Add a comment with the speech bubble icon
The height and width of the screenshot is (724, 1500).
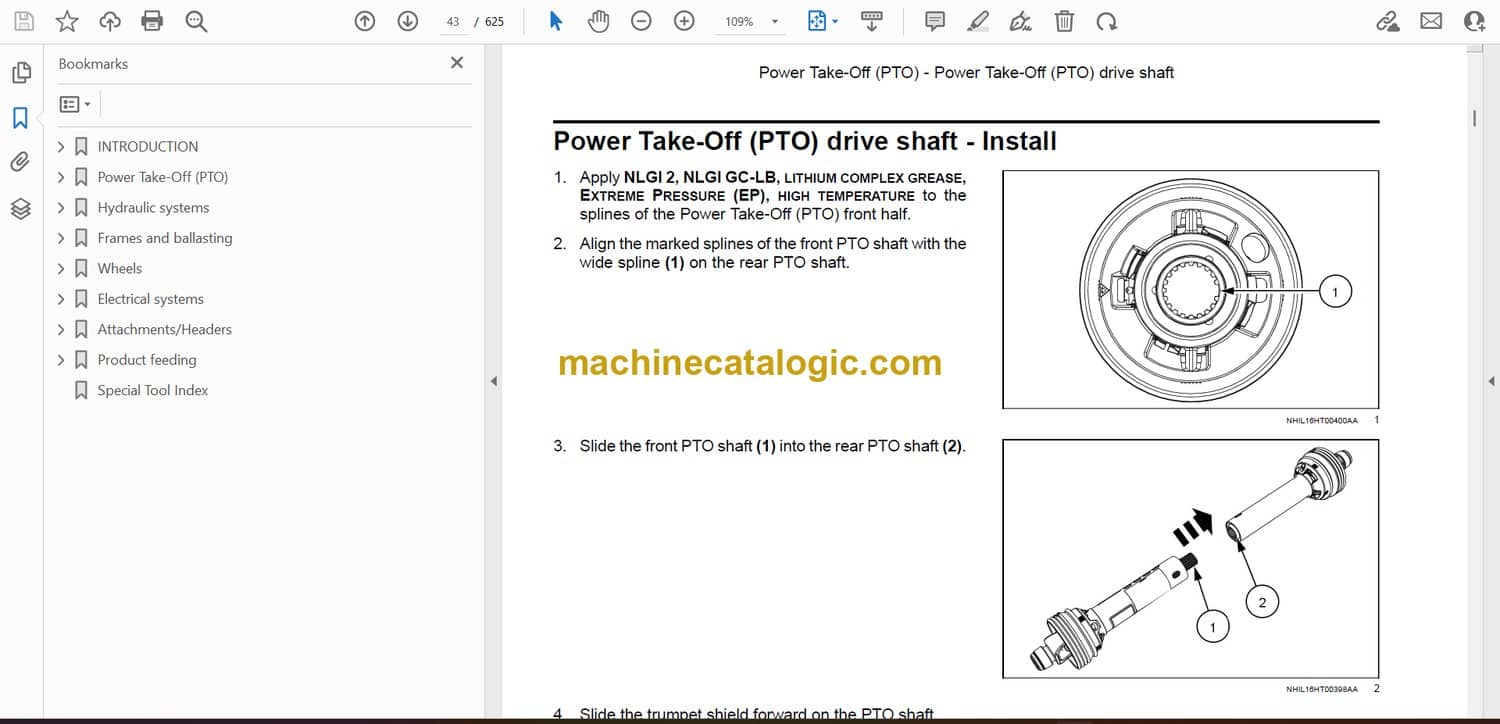click(x=935, y=21)
